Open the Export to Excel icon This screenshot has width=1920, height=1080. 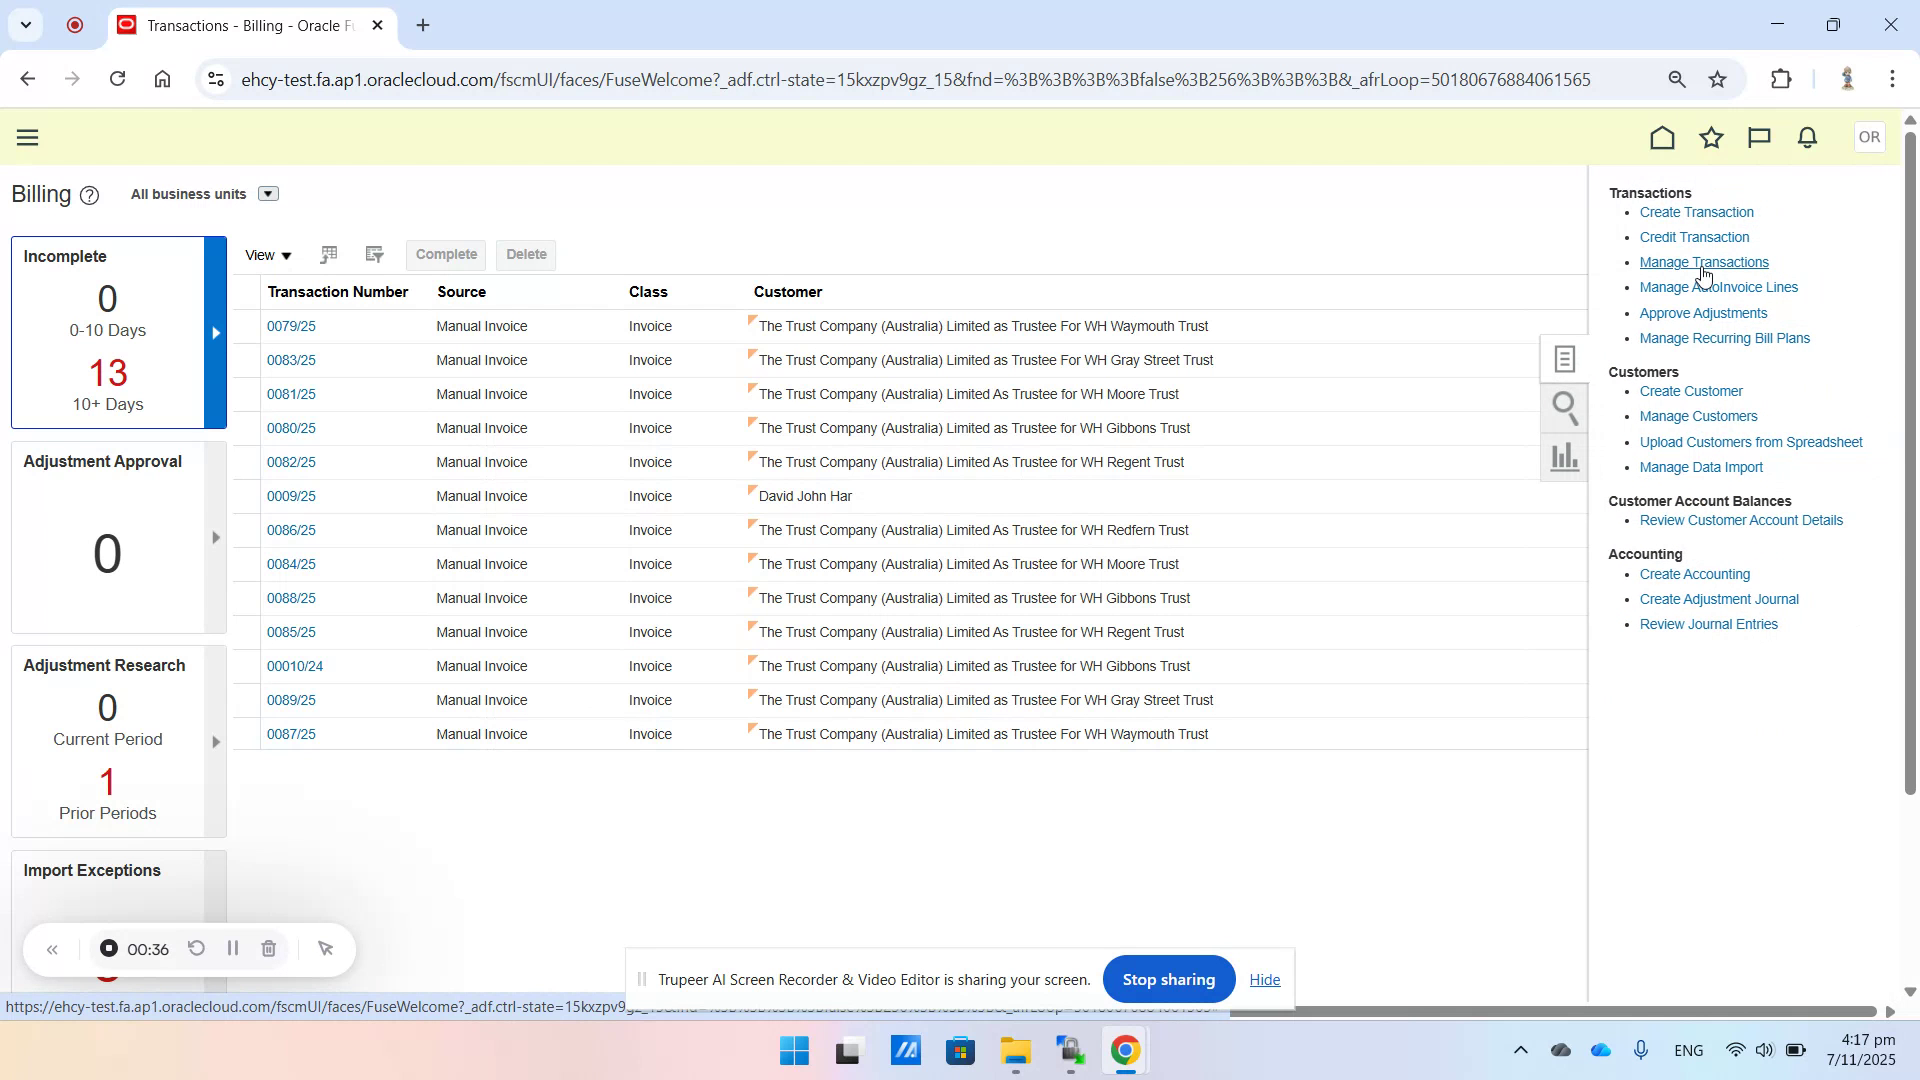[x=330, y=254]
